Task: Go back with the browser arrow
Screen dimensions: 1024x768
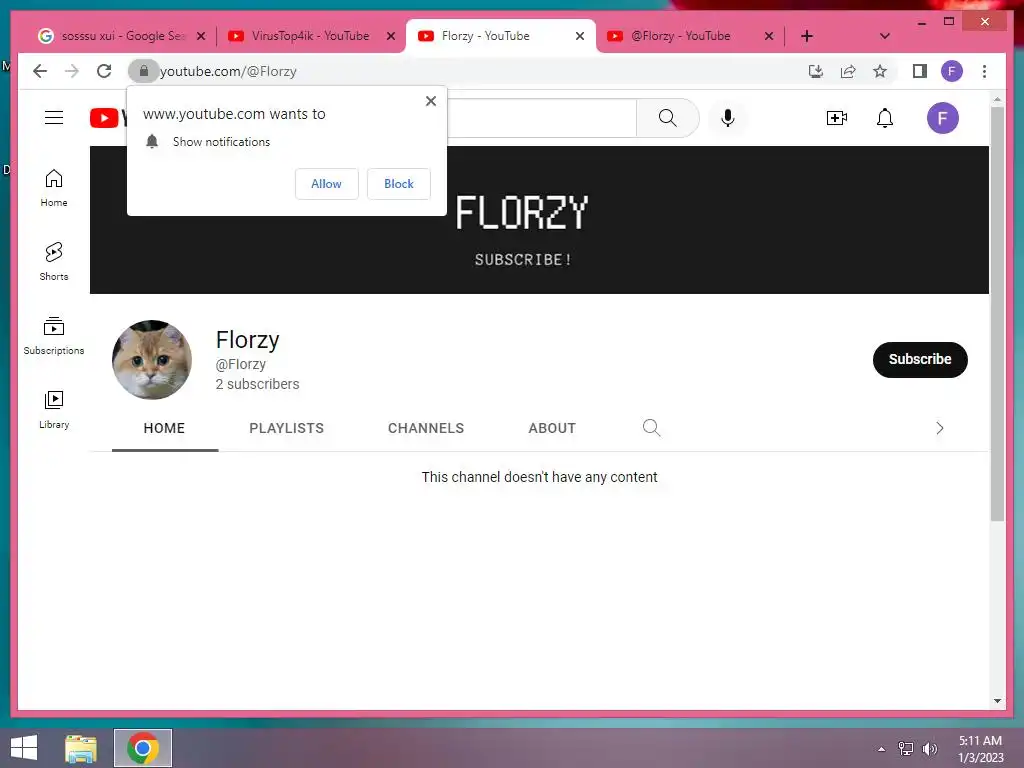Action: pyautogui.click(x=40, y=71)
